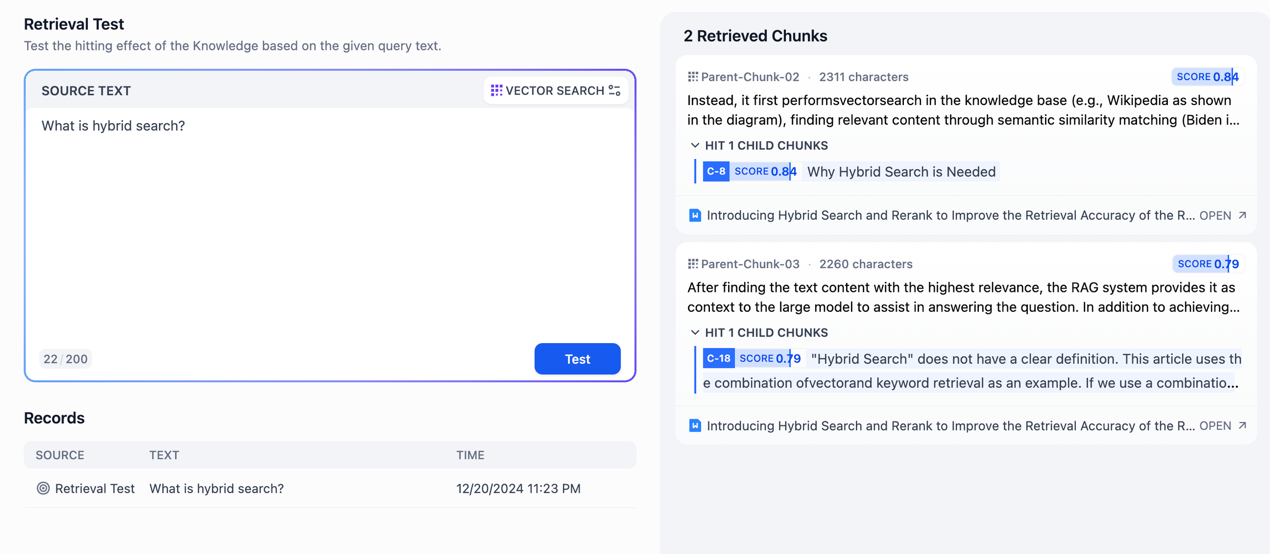Open the Vector Search method selector

click(x=555, y=91)
